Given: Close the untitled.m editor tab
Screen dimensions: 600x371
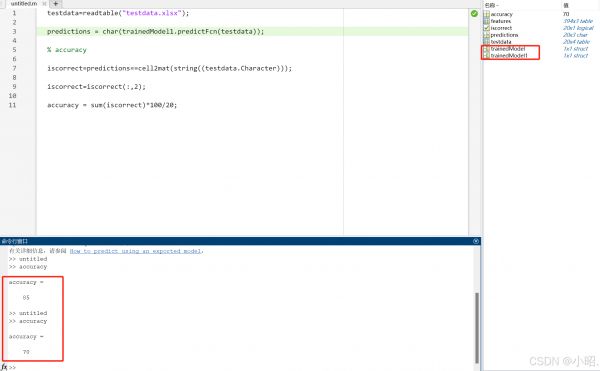Looking at the screenshot, I should [44, 3].
